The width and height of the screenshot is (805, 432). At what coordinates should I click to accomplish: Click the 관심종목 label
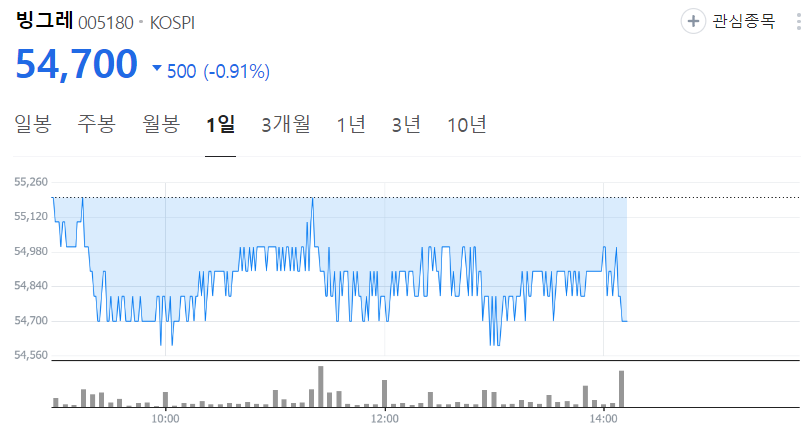743,21
